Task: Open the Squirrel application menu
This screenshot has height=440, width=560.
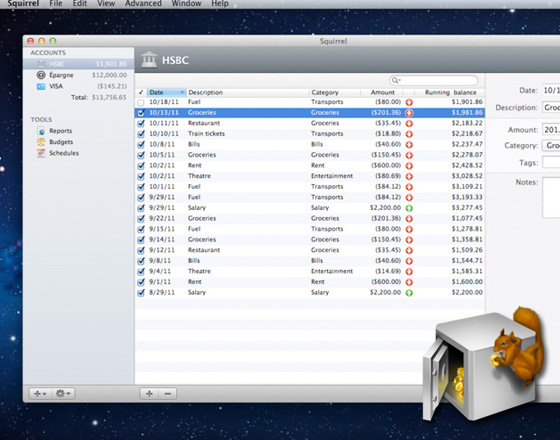Action: [x=23, y=4]
